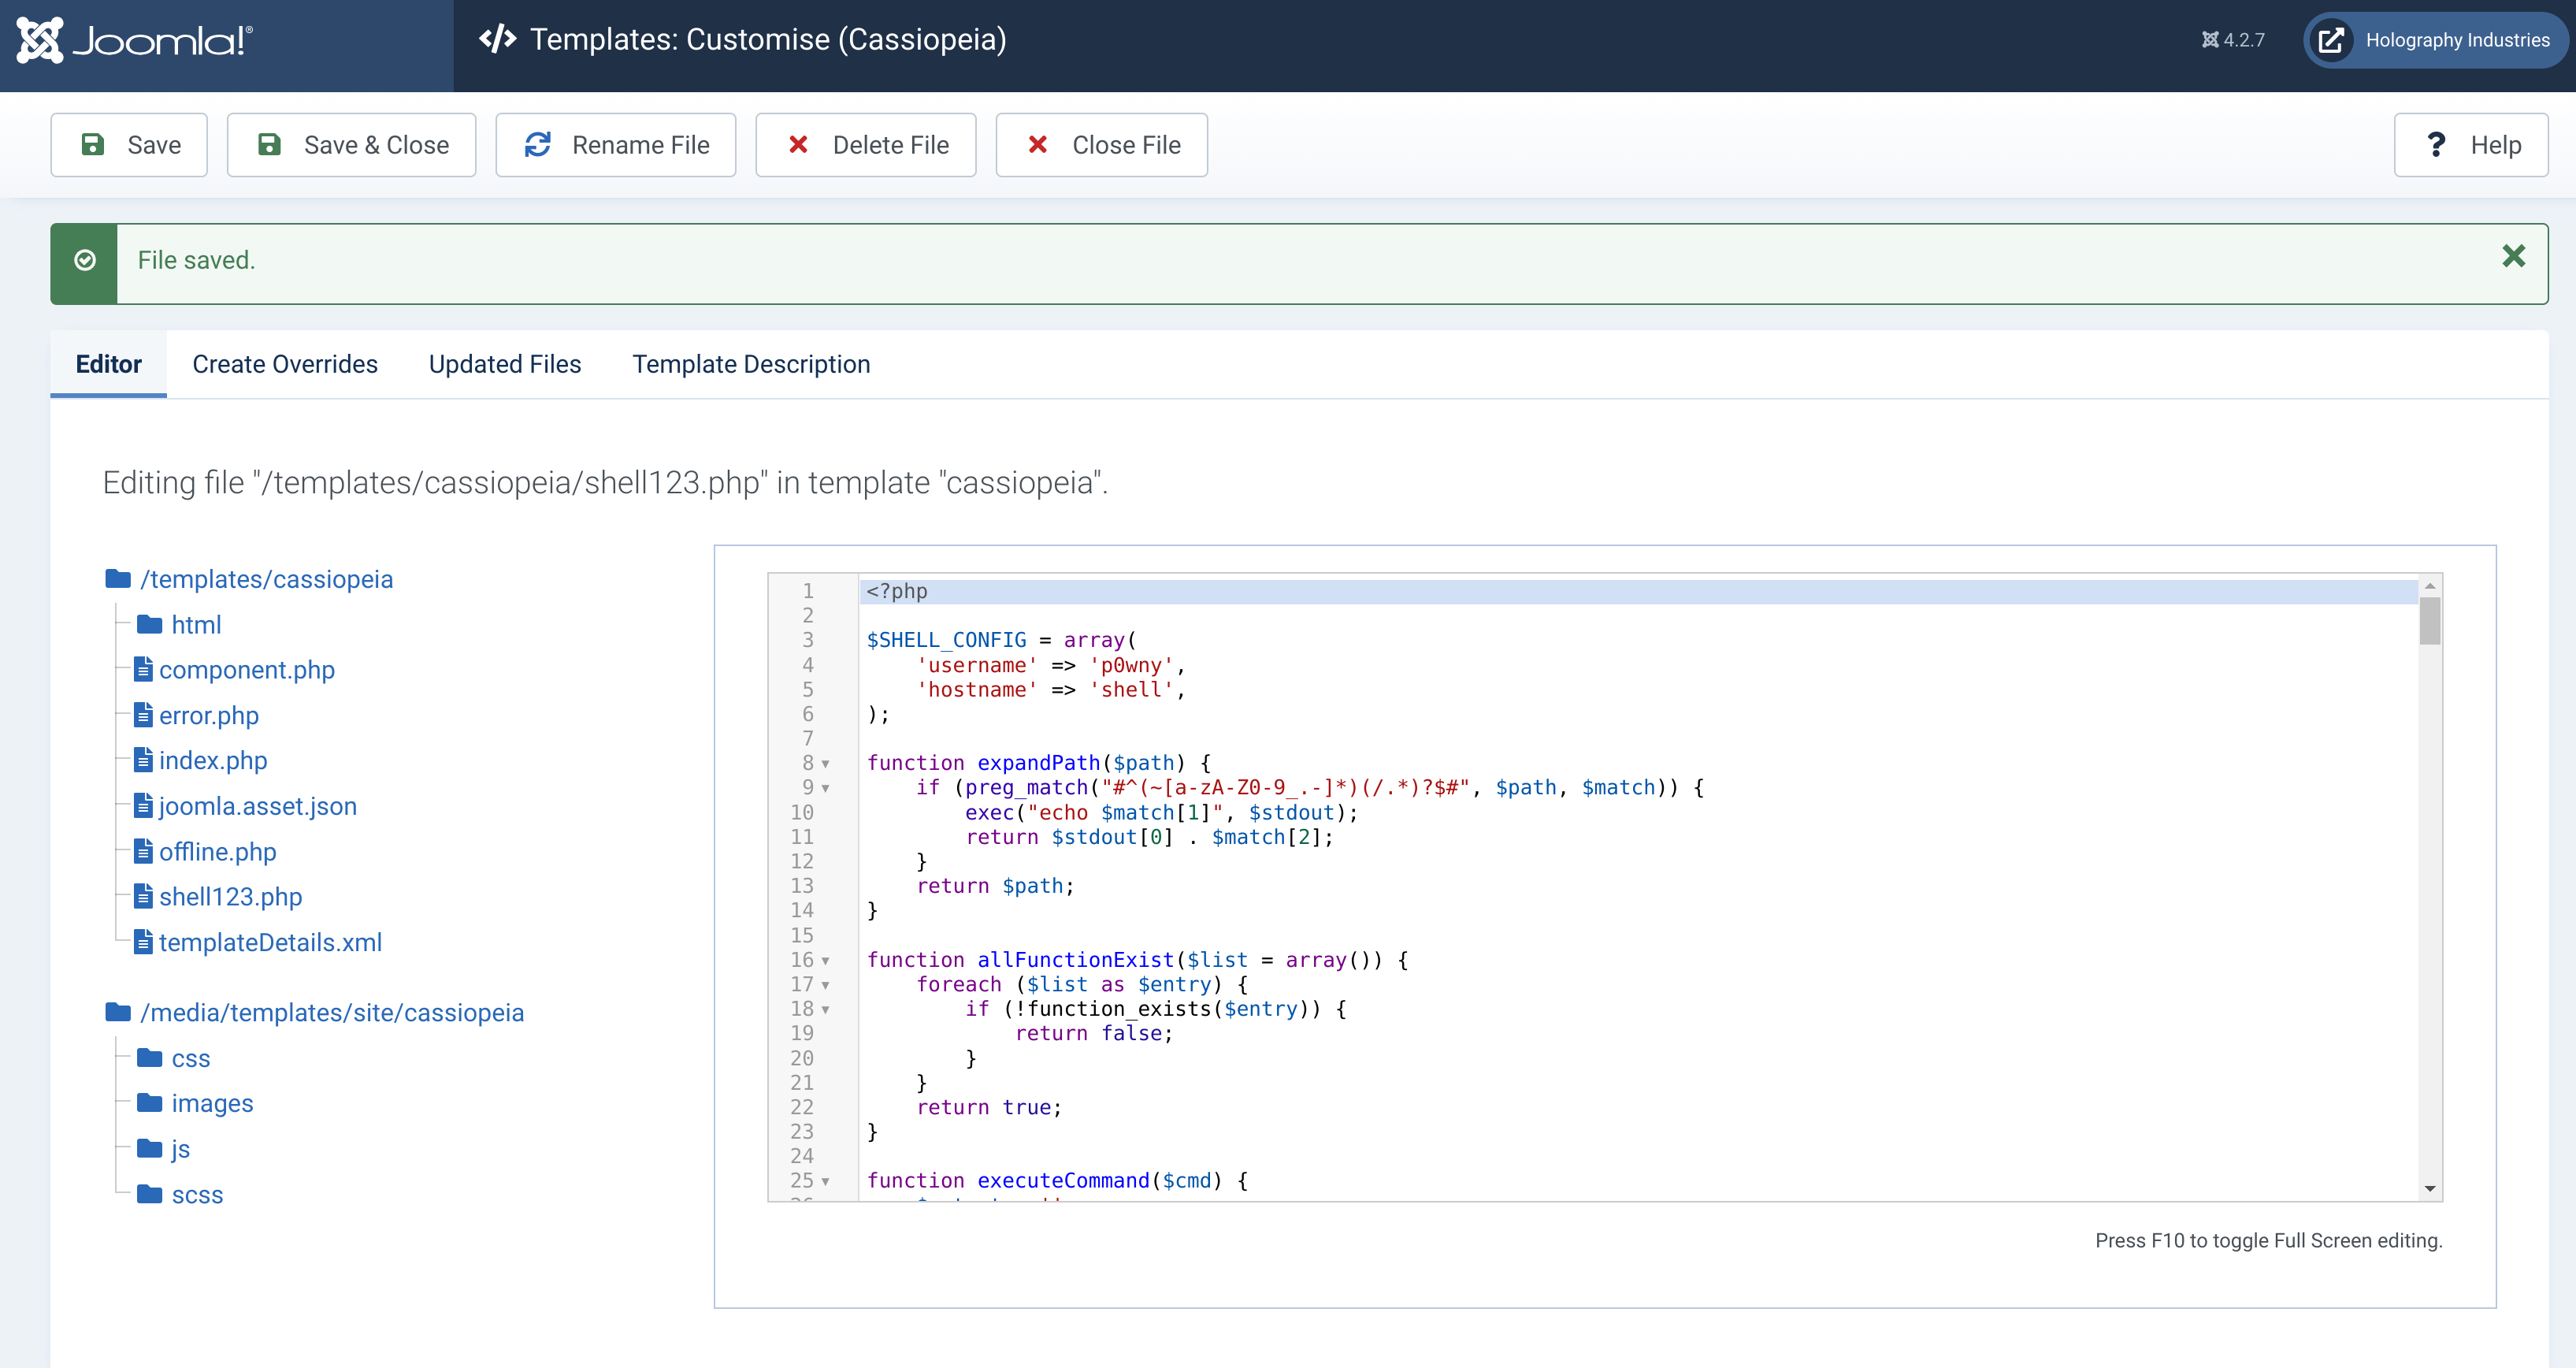Click the html folder icon
This screenshot has width=2576, height=1368.
click(149, 624)
